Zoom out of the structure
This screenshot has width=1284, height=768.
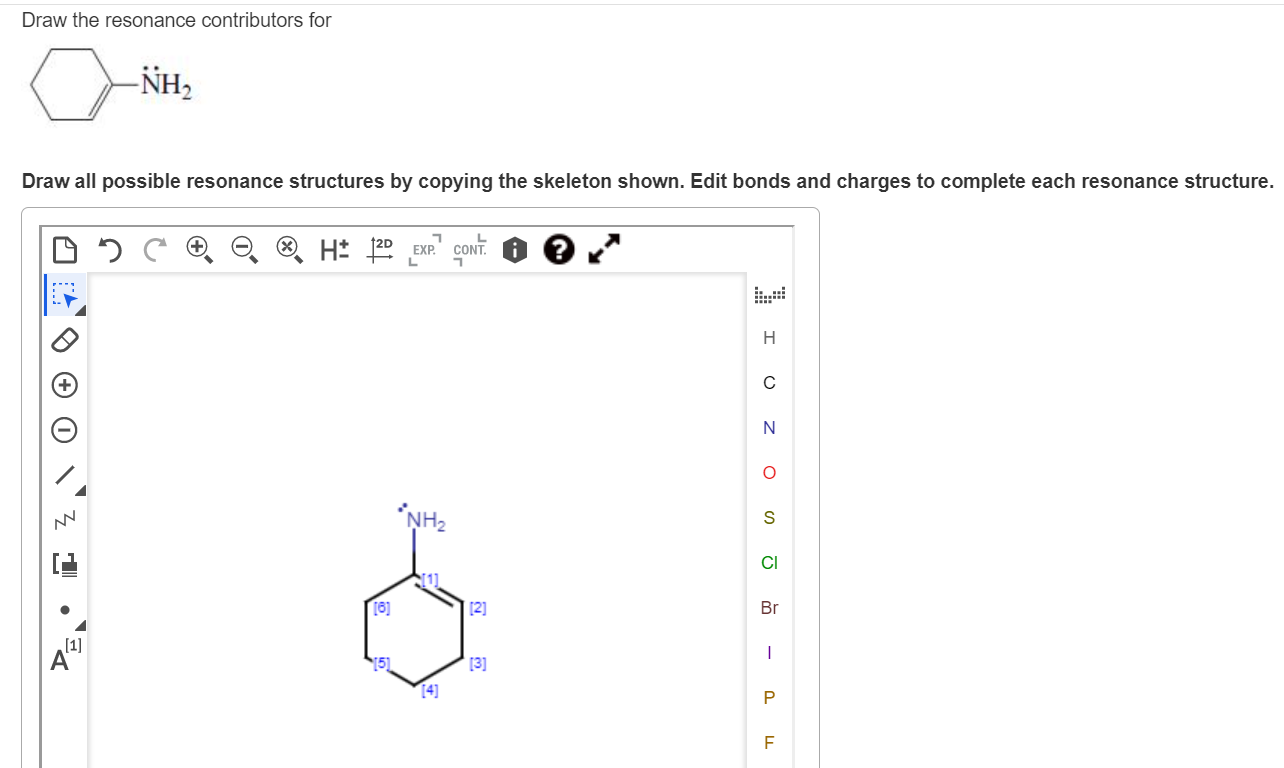[243, 250]
